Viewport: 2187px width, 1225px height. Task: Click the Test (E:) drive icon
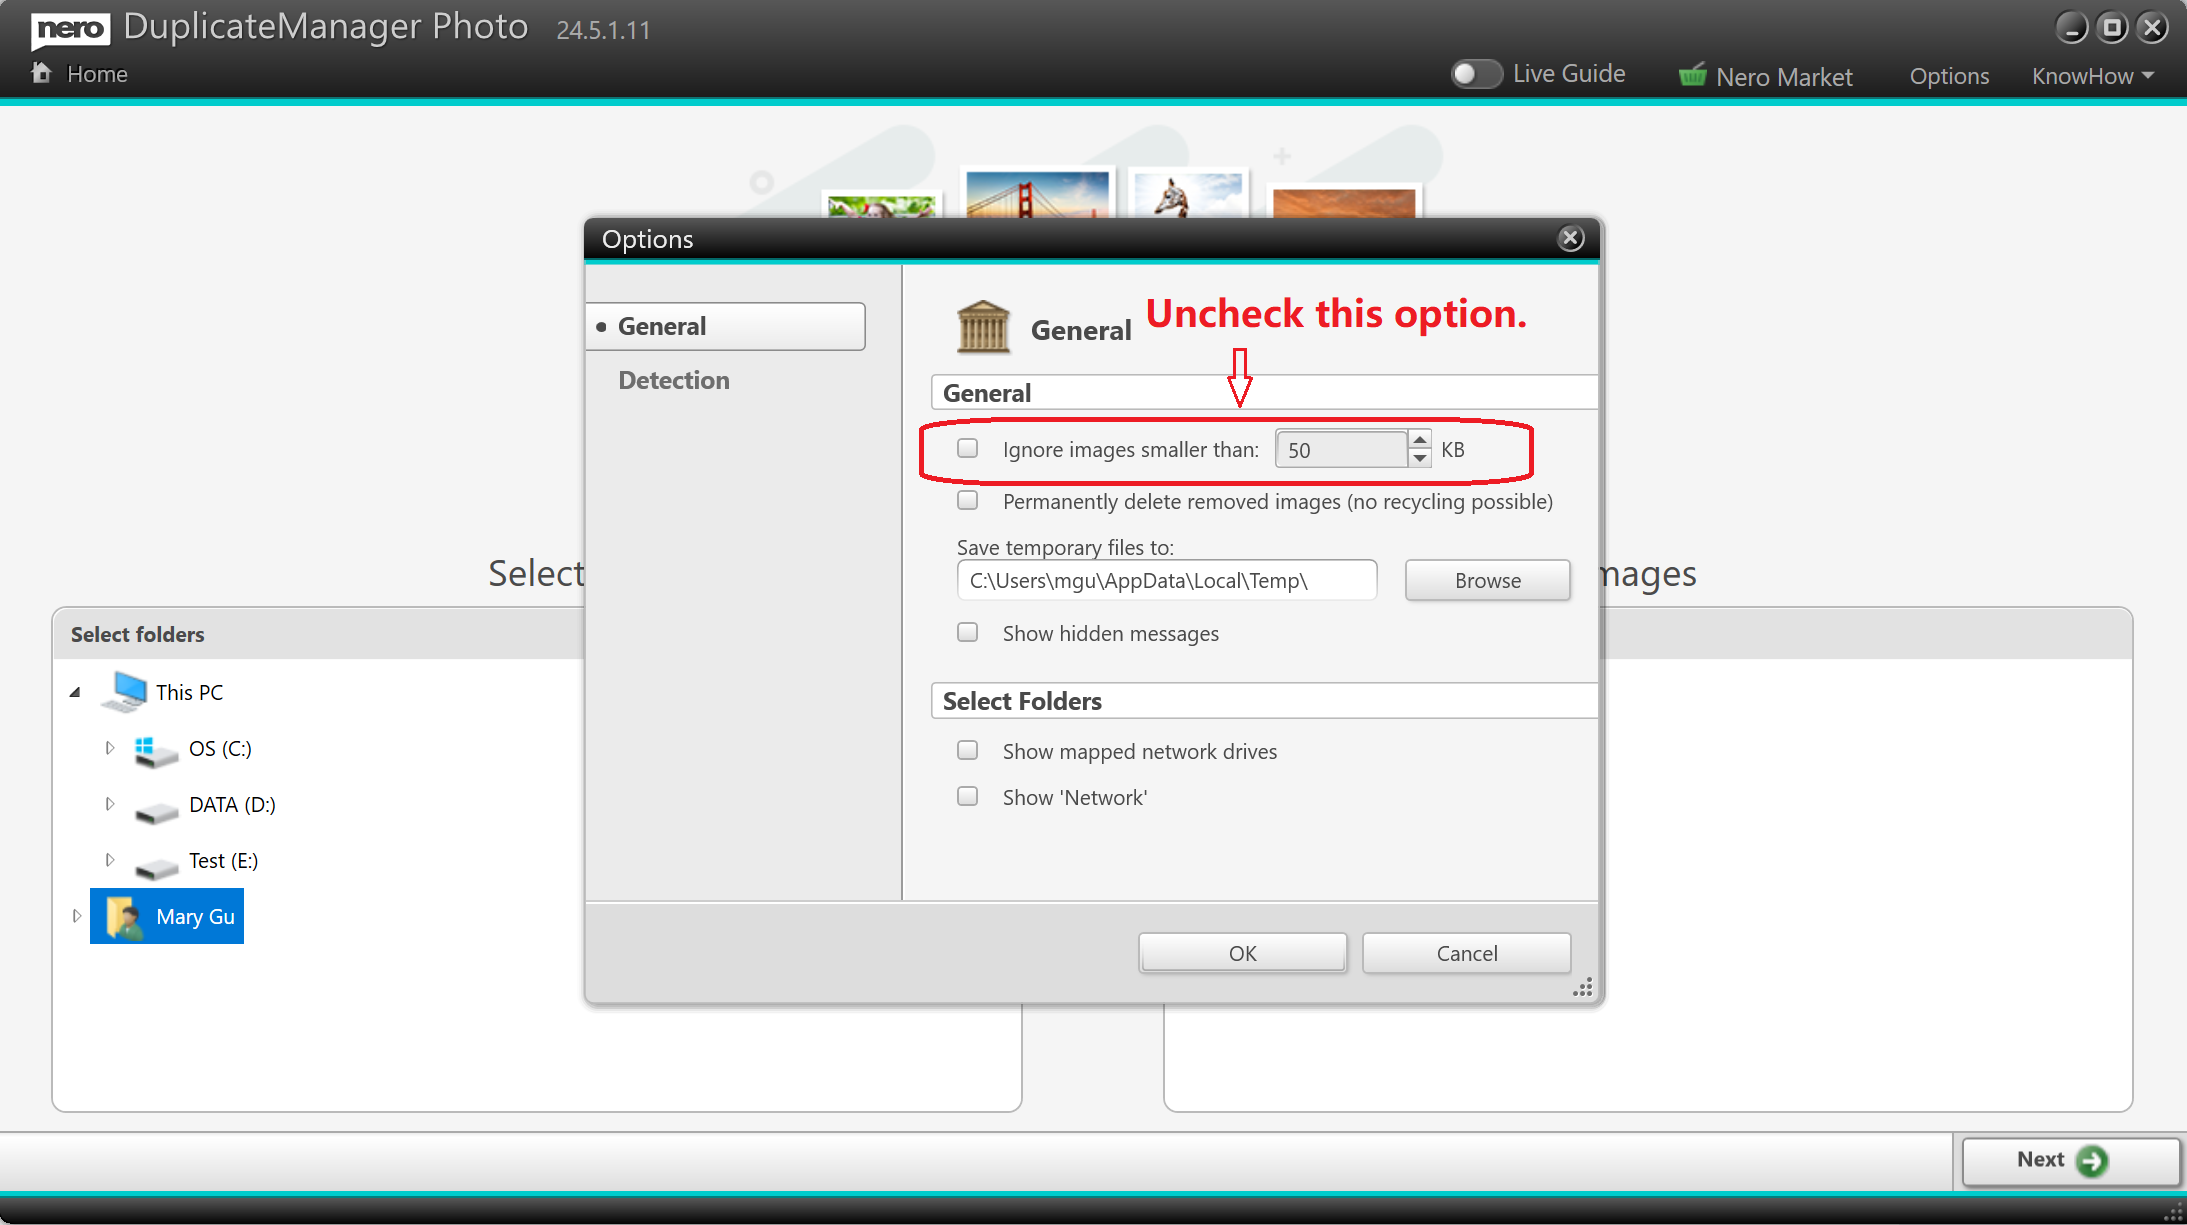click(x=155, y=865)
